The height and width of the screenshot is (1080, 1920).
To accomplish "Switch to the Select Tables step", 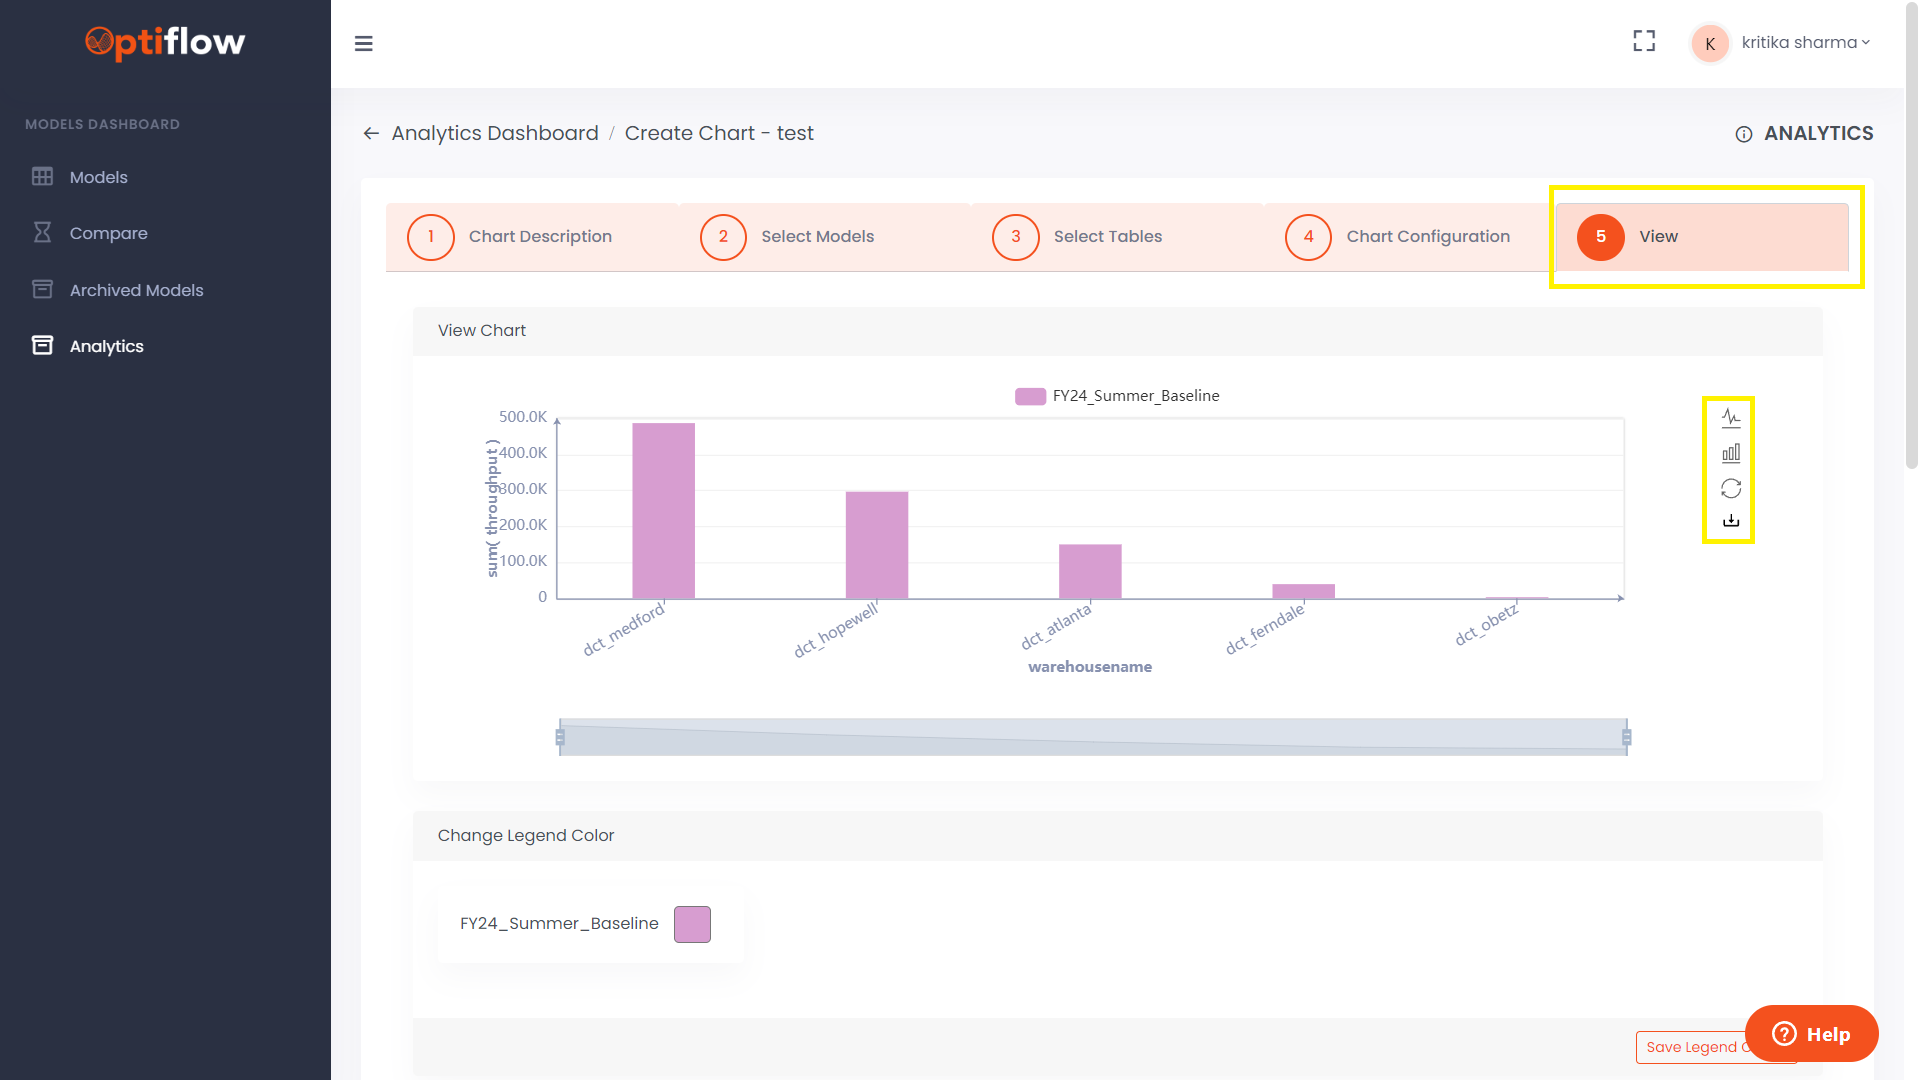I will pos(1108,237).
